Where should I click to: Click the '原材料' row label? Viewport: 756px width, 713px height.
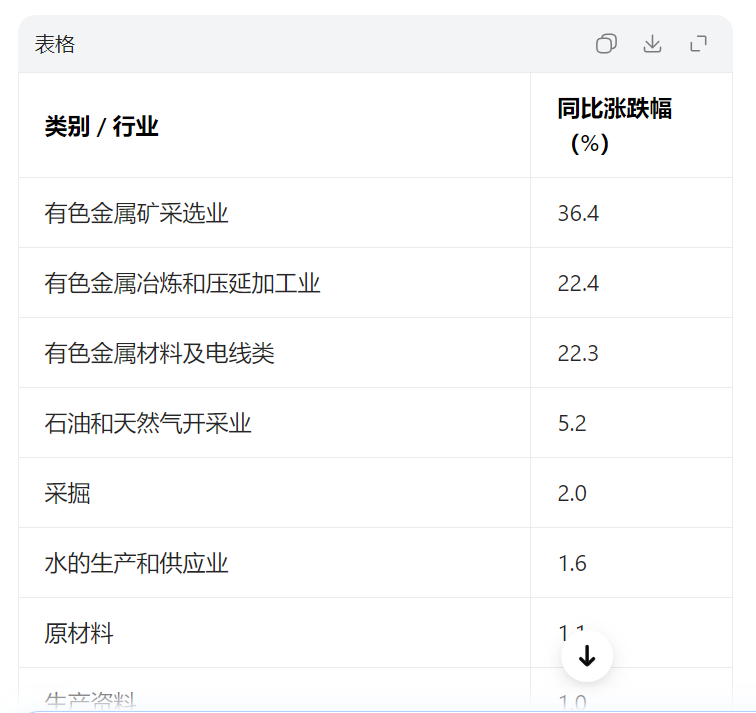point(79,633)
